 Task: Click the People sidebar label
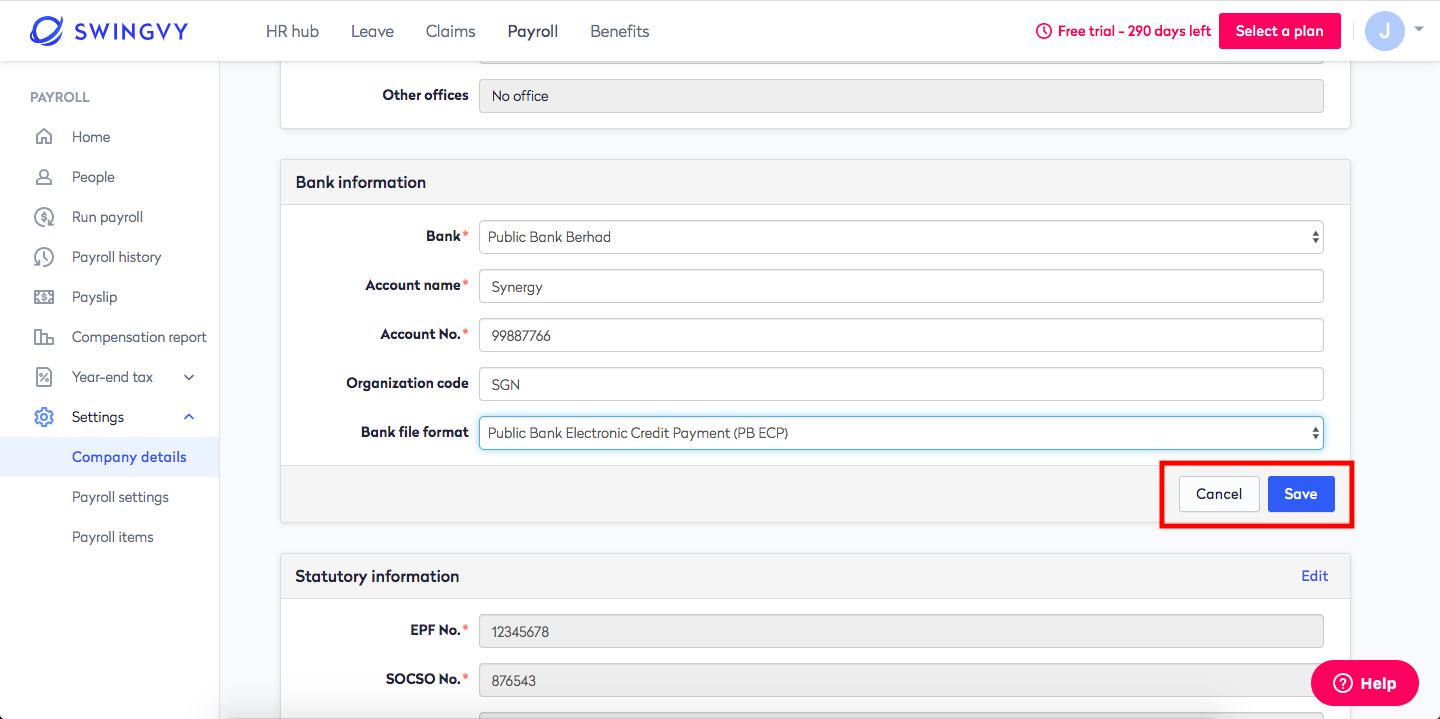pyautogui.click(x=93, y=177)
